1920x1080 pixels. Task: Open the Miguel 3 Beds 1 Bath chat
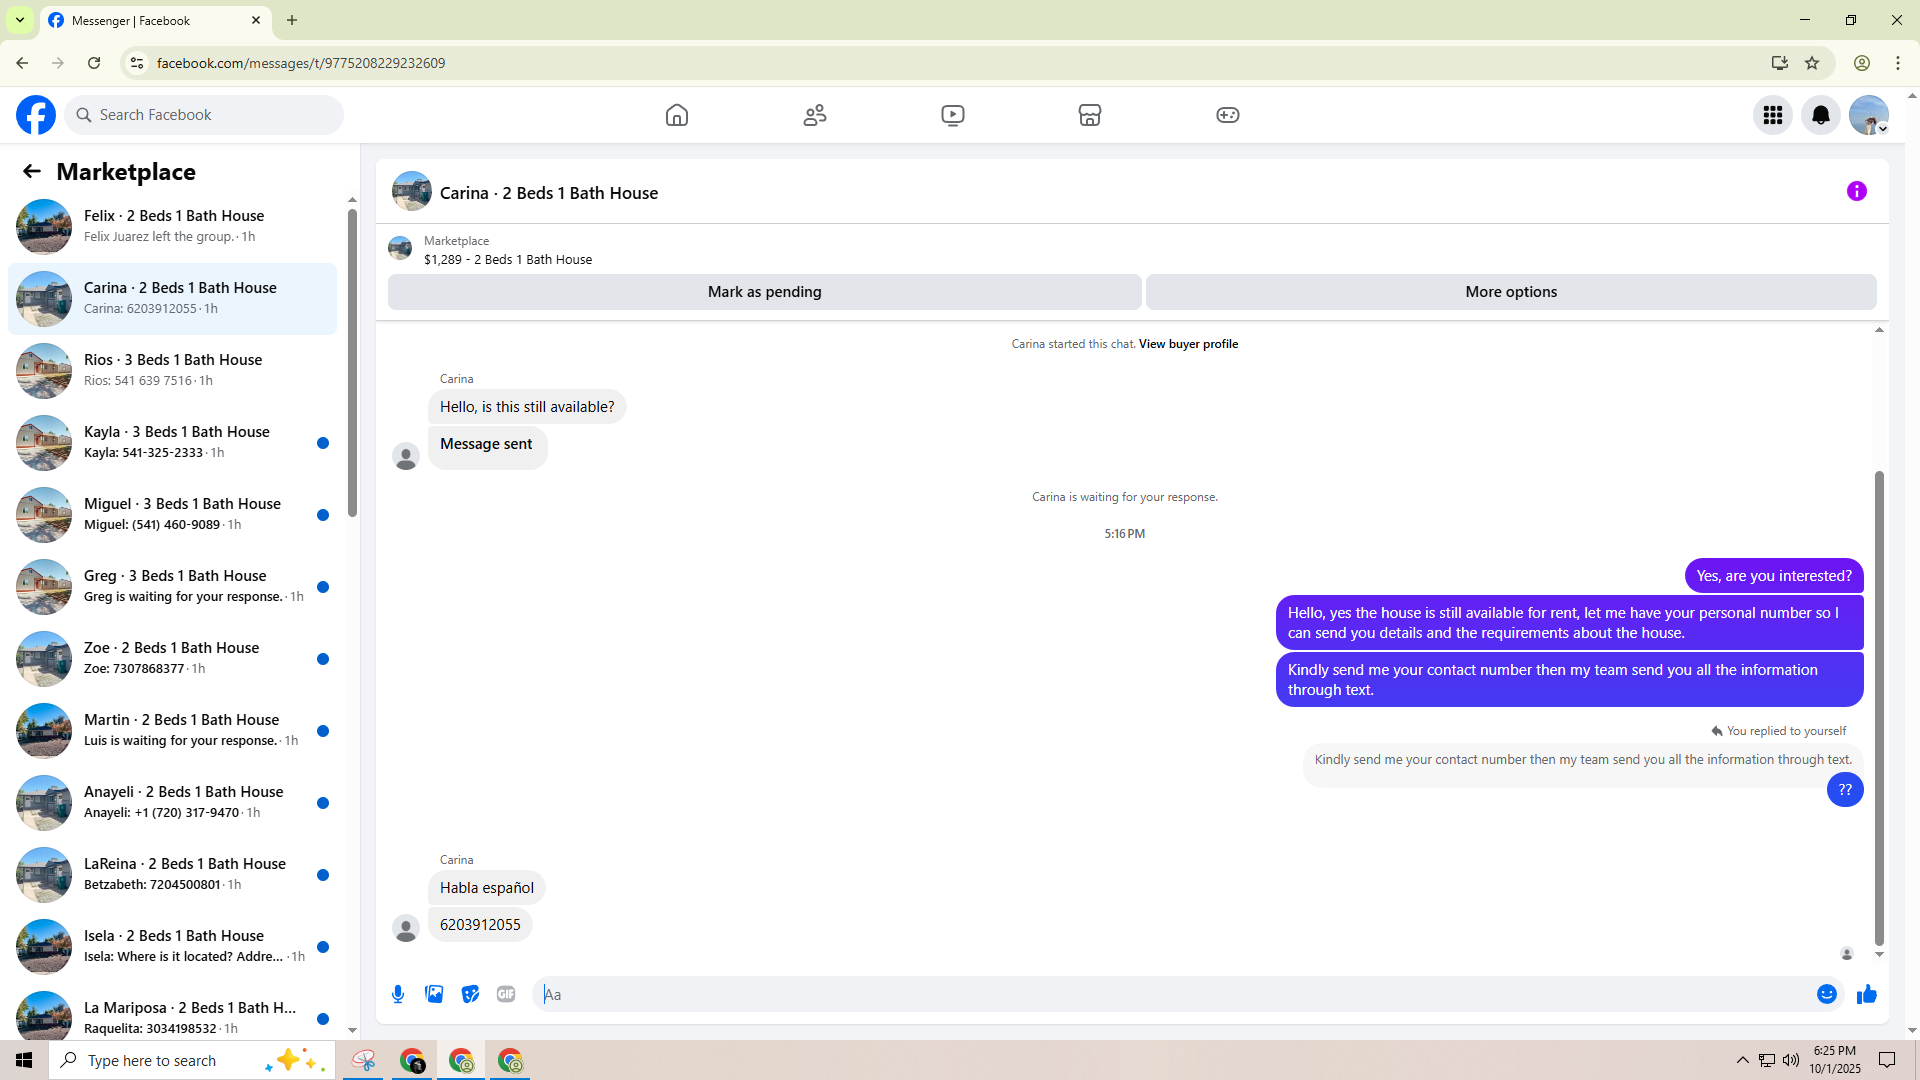(172, 515)
